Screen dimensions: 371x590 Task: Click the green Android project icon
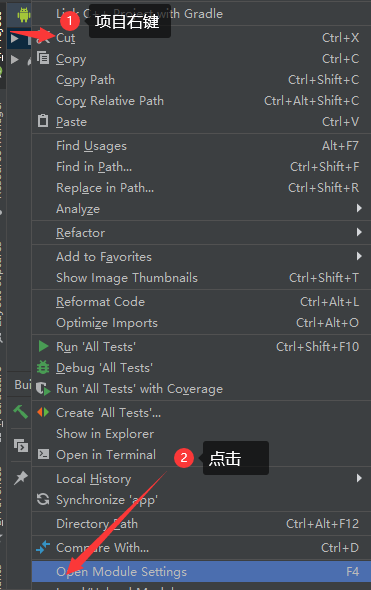click(x=24, y=15)
